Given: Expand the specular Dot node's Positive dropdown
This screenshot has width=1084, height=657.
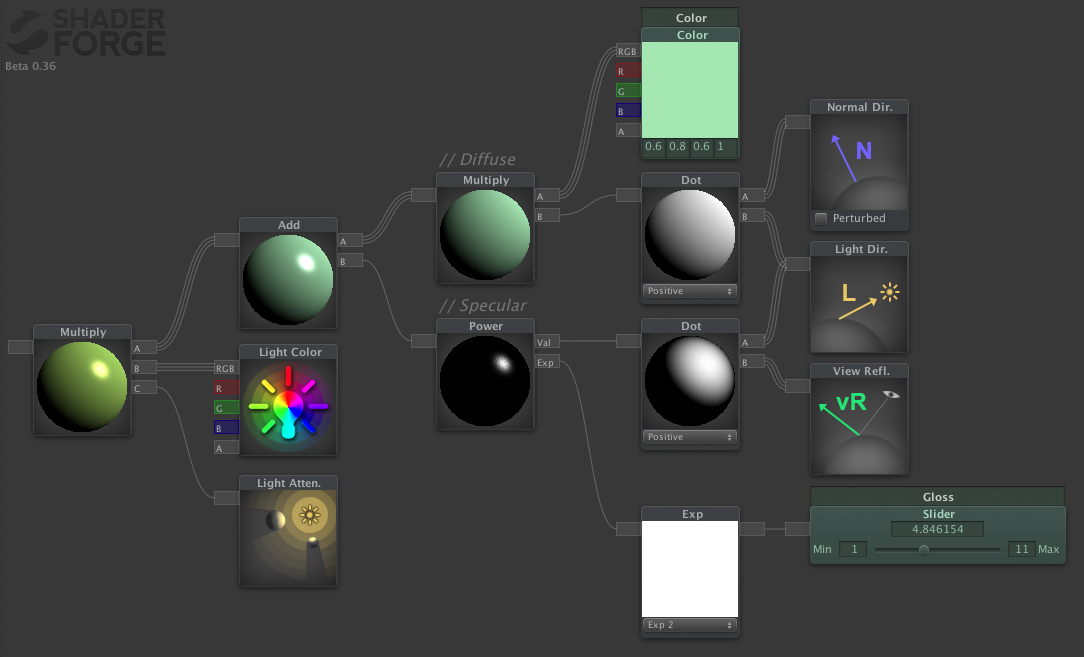Looking at the screenshot, I should (x=690, y=437).
